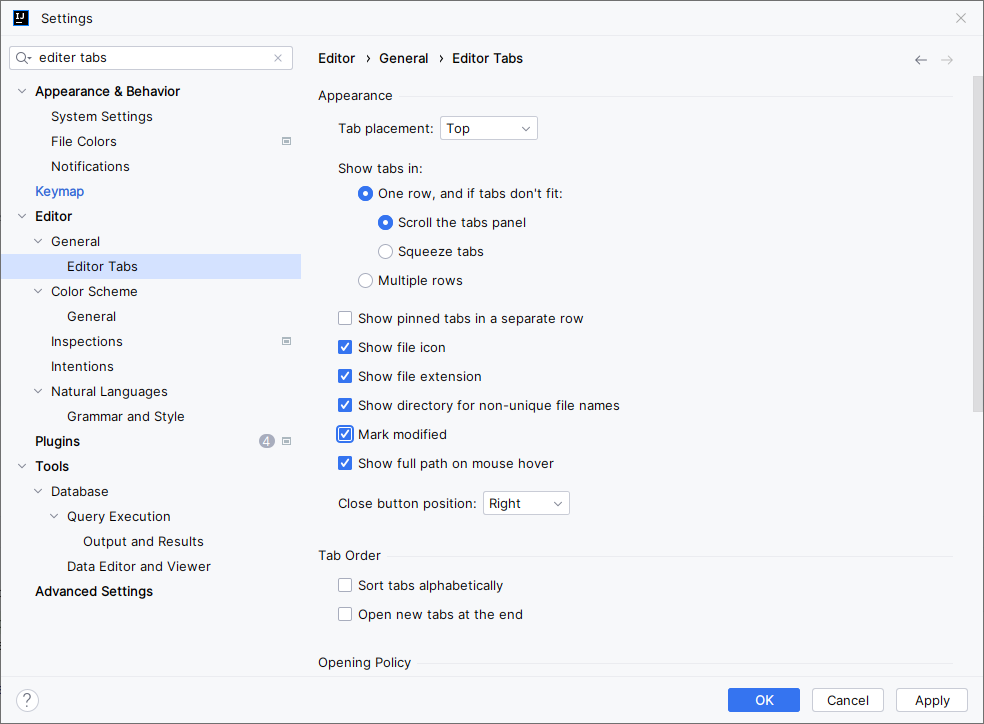The width and height of the screenshot is (984, 724).
Task: Uncheck Show file icon
Action: (x=345, y=347)
